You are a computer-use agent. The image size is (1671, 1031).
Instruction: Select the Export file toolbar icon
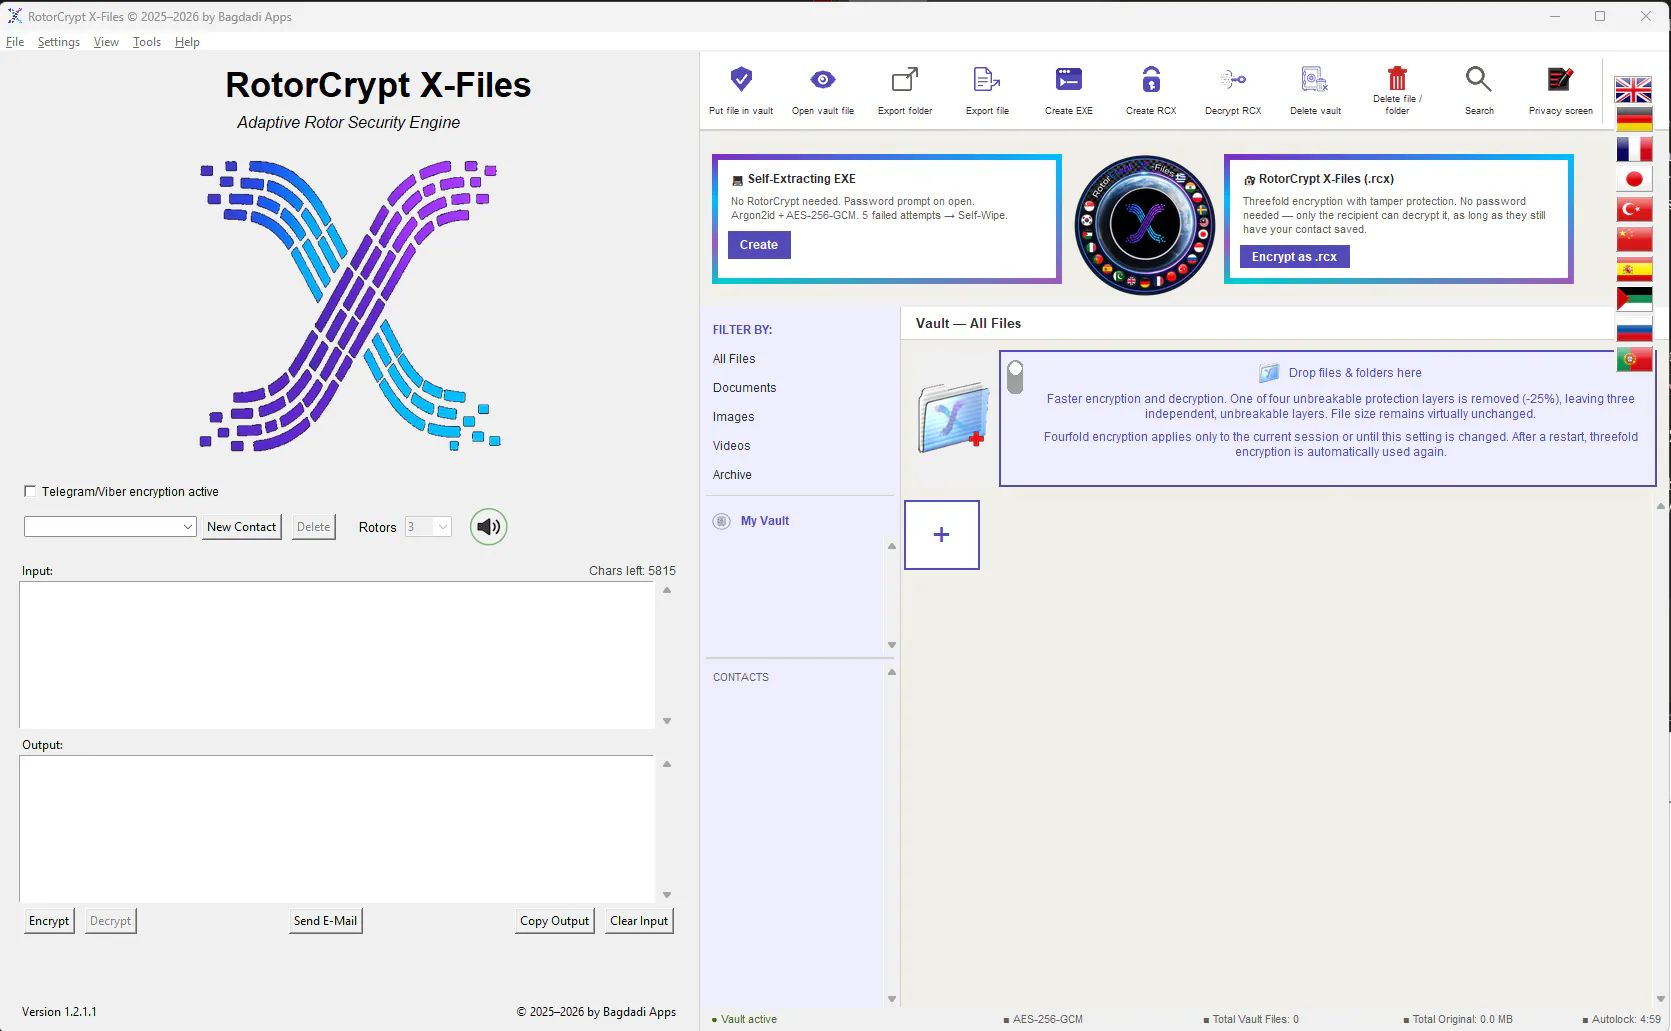987,79
